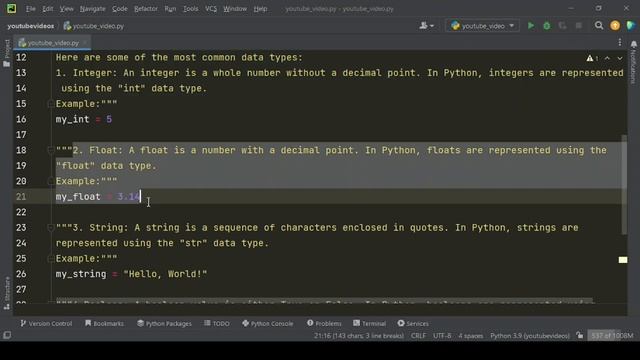Click the PyCharm app logo

pyautogui.click(x=11, y=8)
